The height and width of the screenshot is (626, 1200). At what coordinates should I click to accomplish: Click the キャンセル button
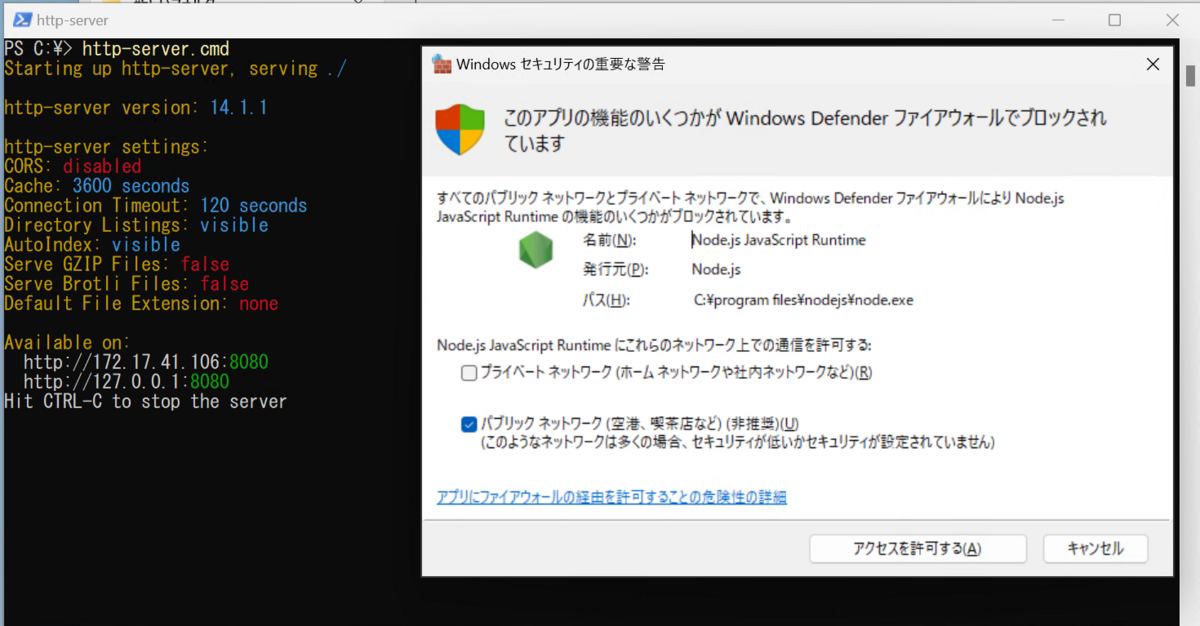click(1095, 548)
